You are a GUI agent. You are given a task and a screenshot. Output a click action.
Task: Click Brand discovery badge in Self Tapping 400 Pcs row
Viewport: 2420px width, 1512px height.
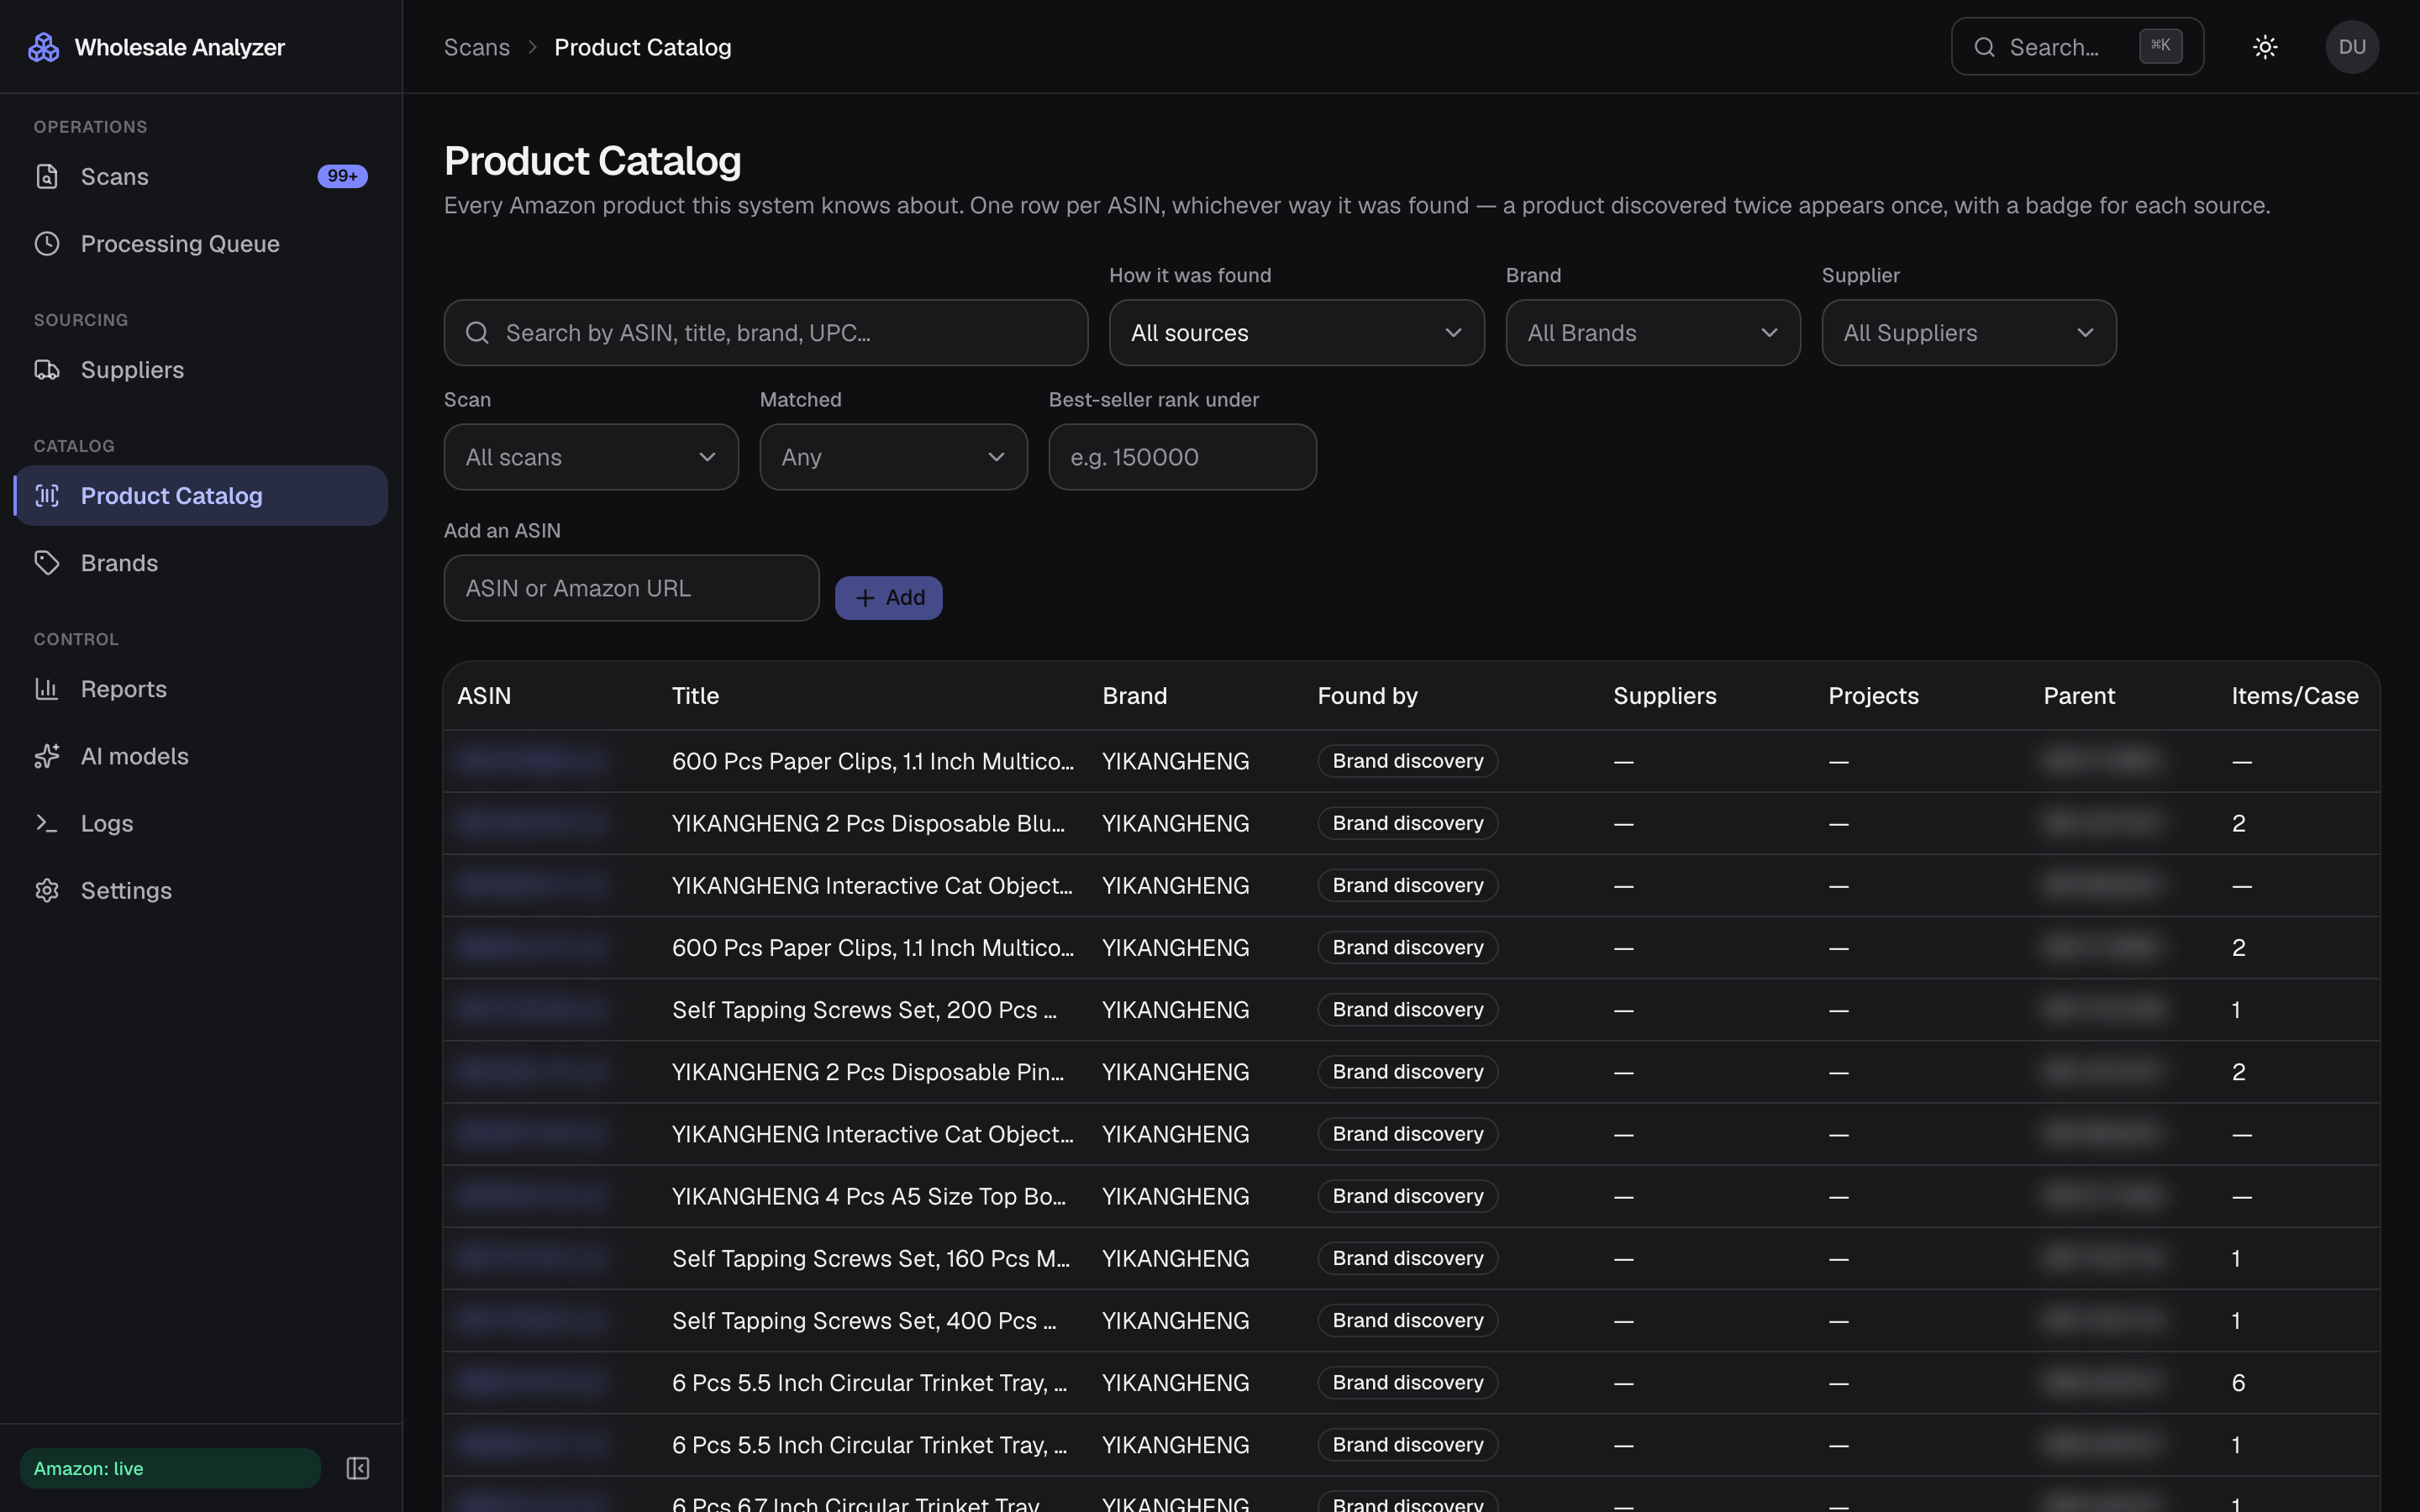coord(1408,1321)
